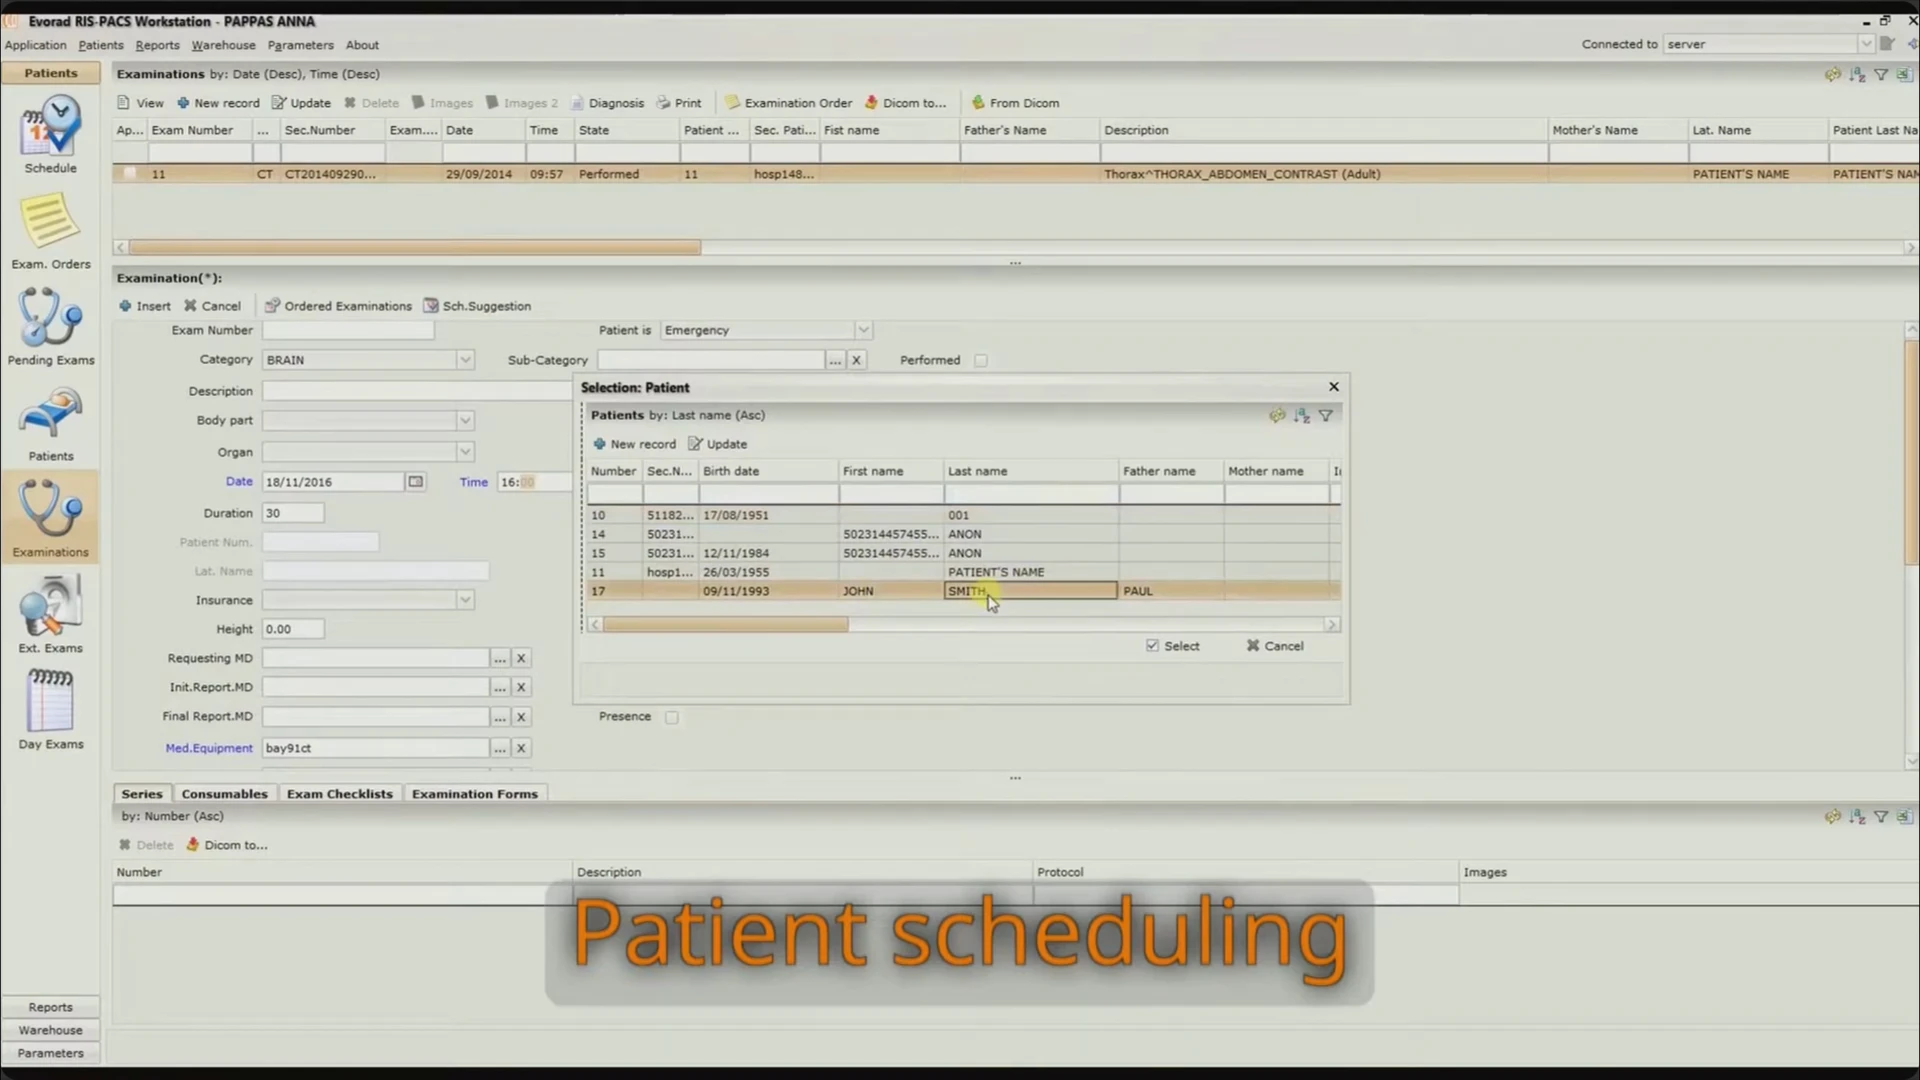Click the From Dicom toolbar button

[1015, 103]
